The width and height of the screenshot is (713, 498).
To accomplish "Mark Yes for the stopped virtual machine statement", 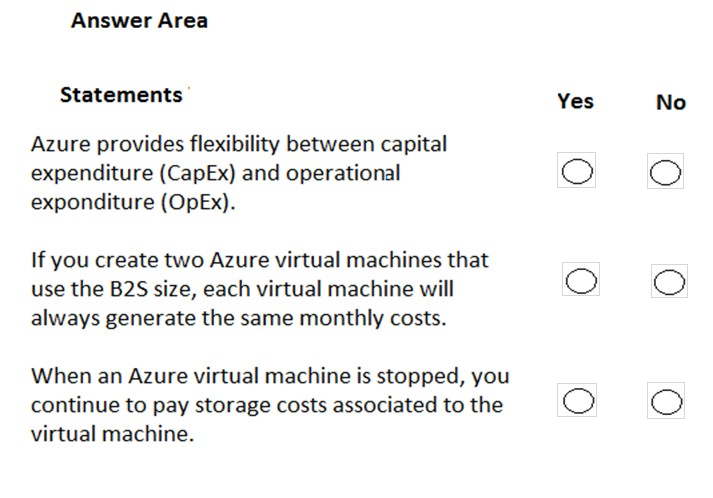I will [580, 400].
